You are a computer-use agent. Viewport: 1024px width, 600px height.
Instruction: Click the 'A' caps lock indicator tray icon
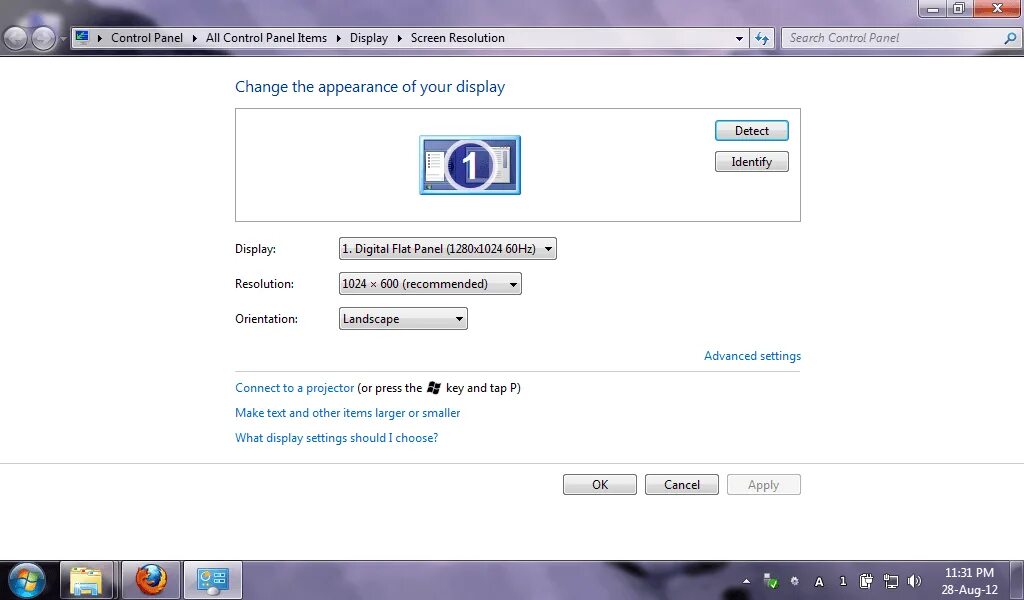coord(819,581)
